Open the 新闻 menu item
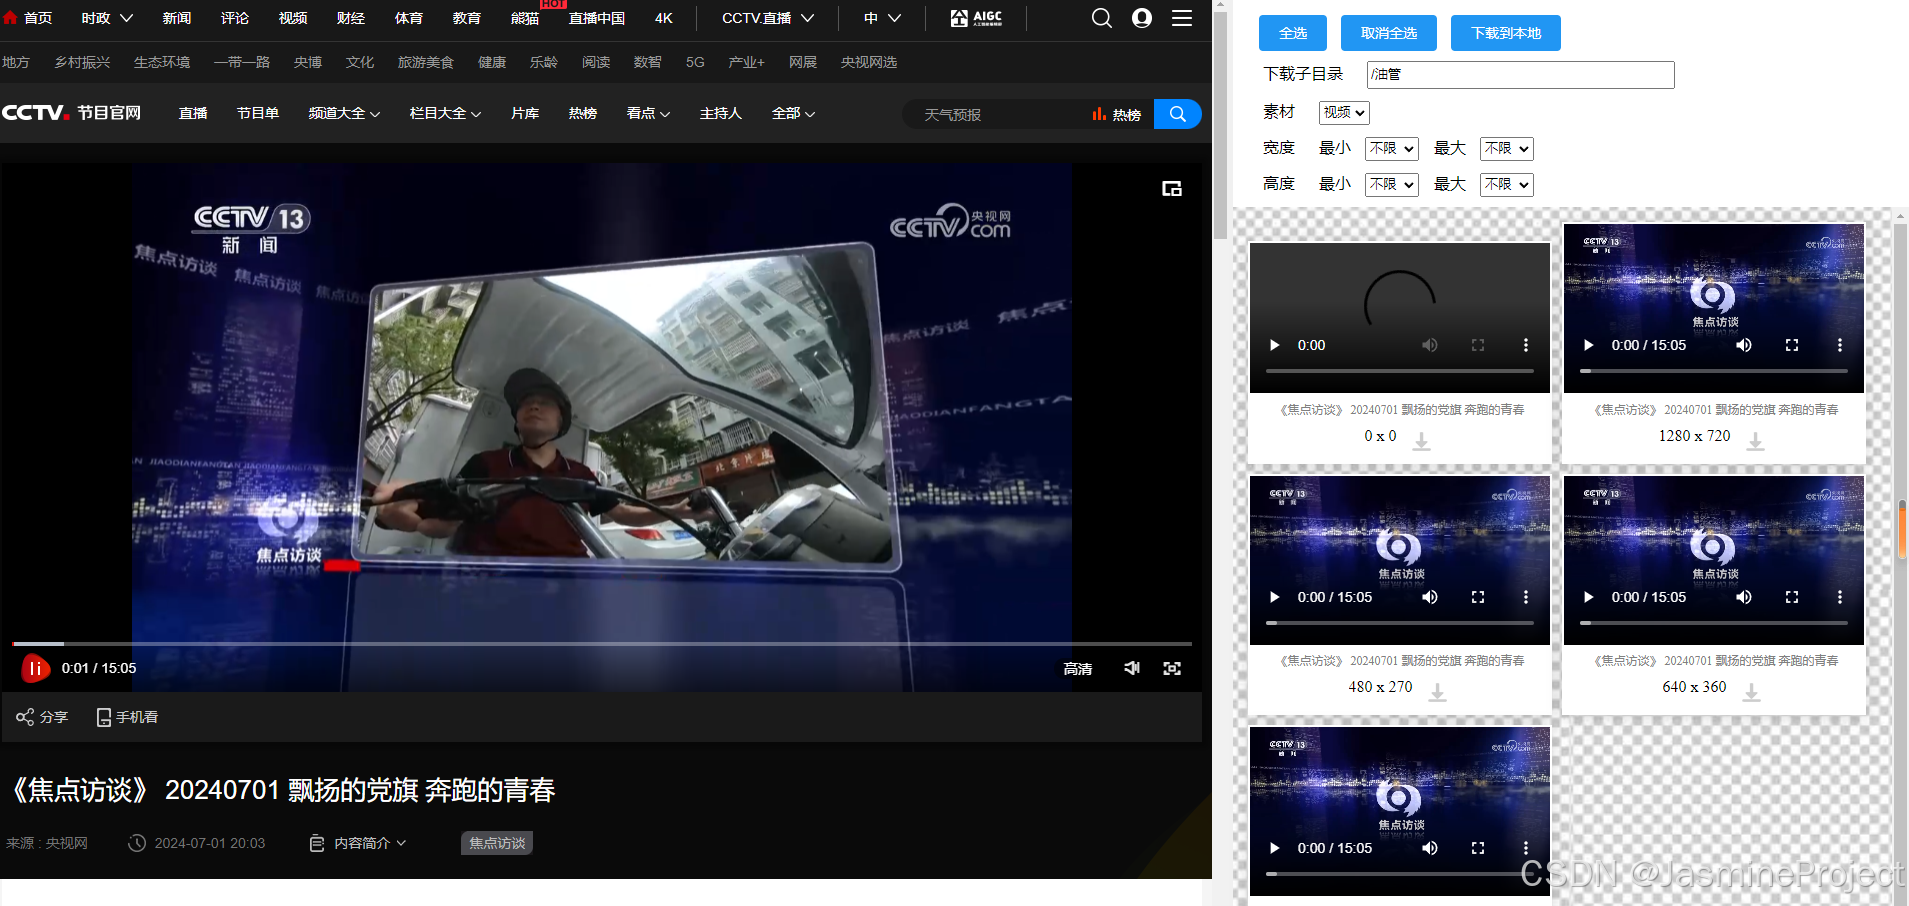1909x906 pixels. pos(177,18)
